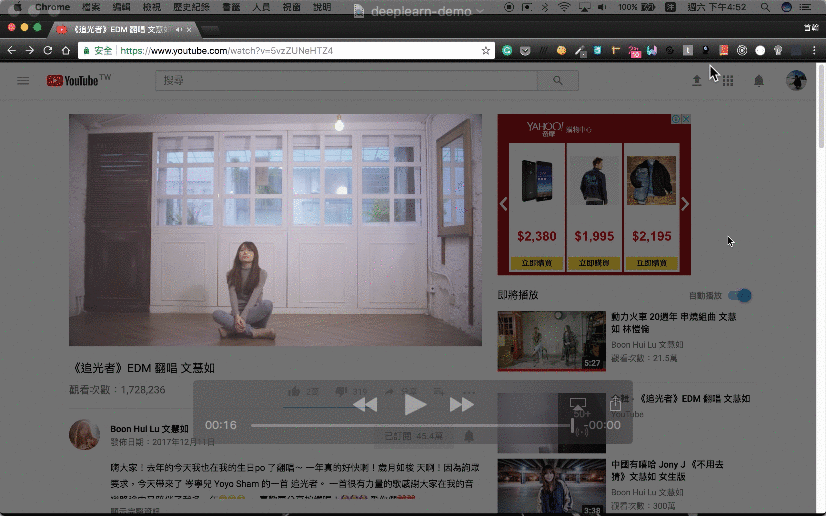Open the 編輯 menu

[121, 7]
